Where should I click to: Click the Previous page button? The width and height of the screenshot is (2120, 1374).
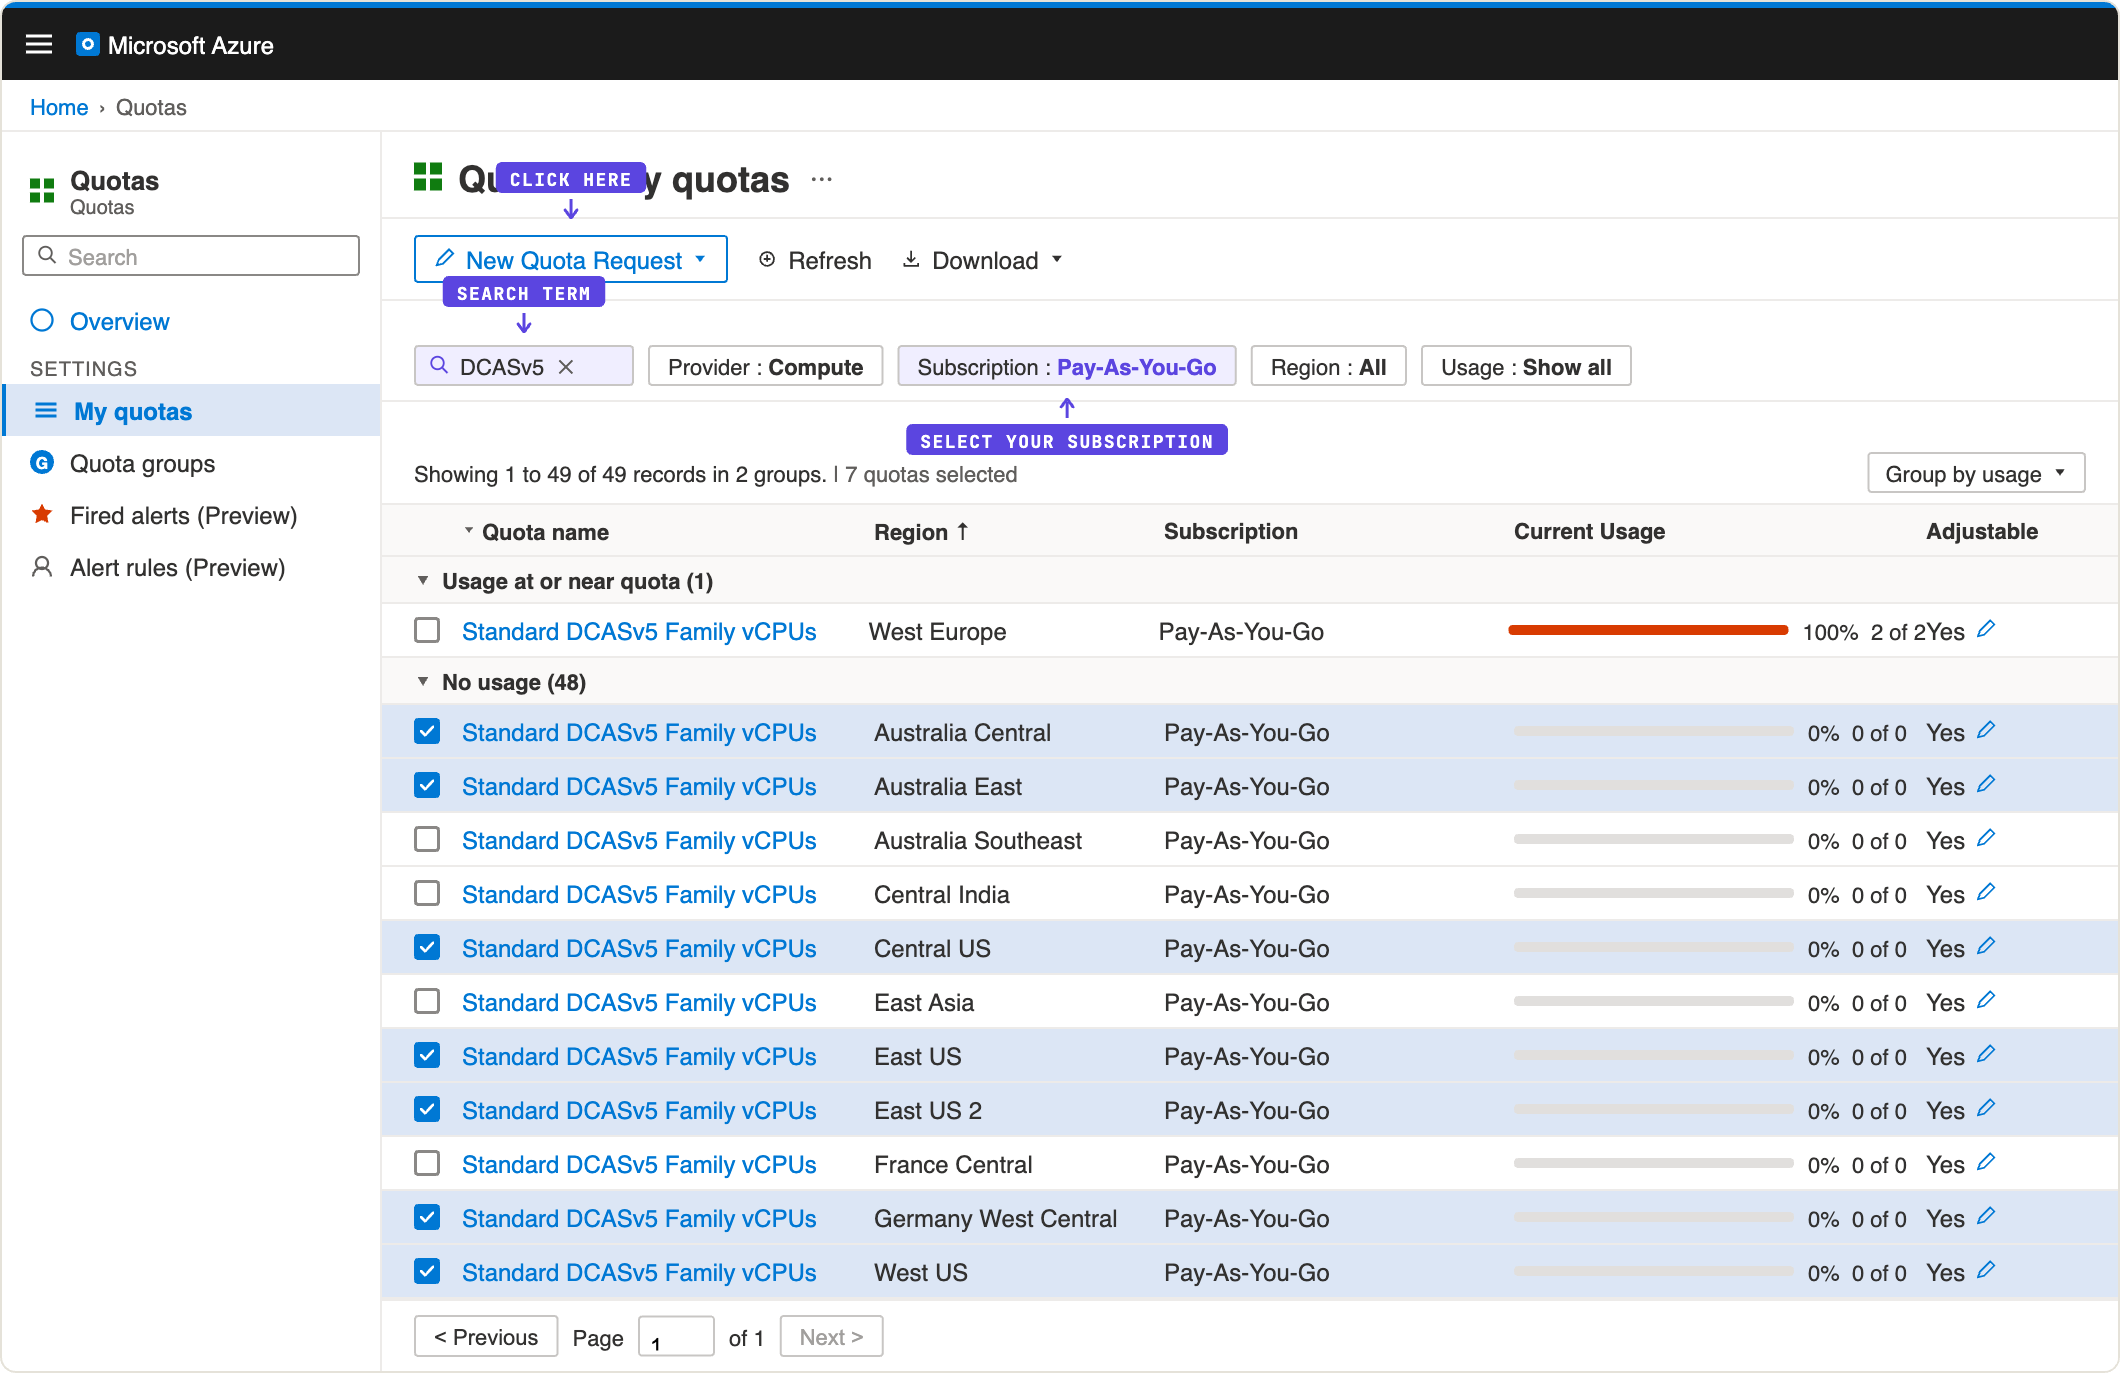[x=486, y=1337]
